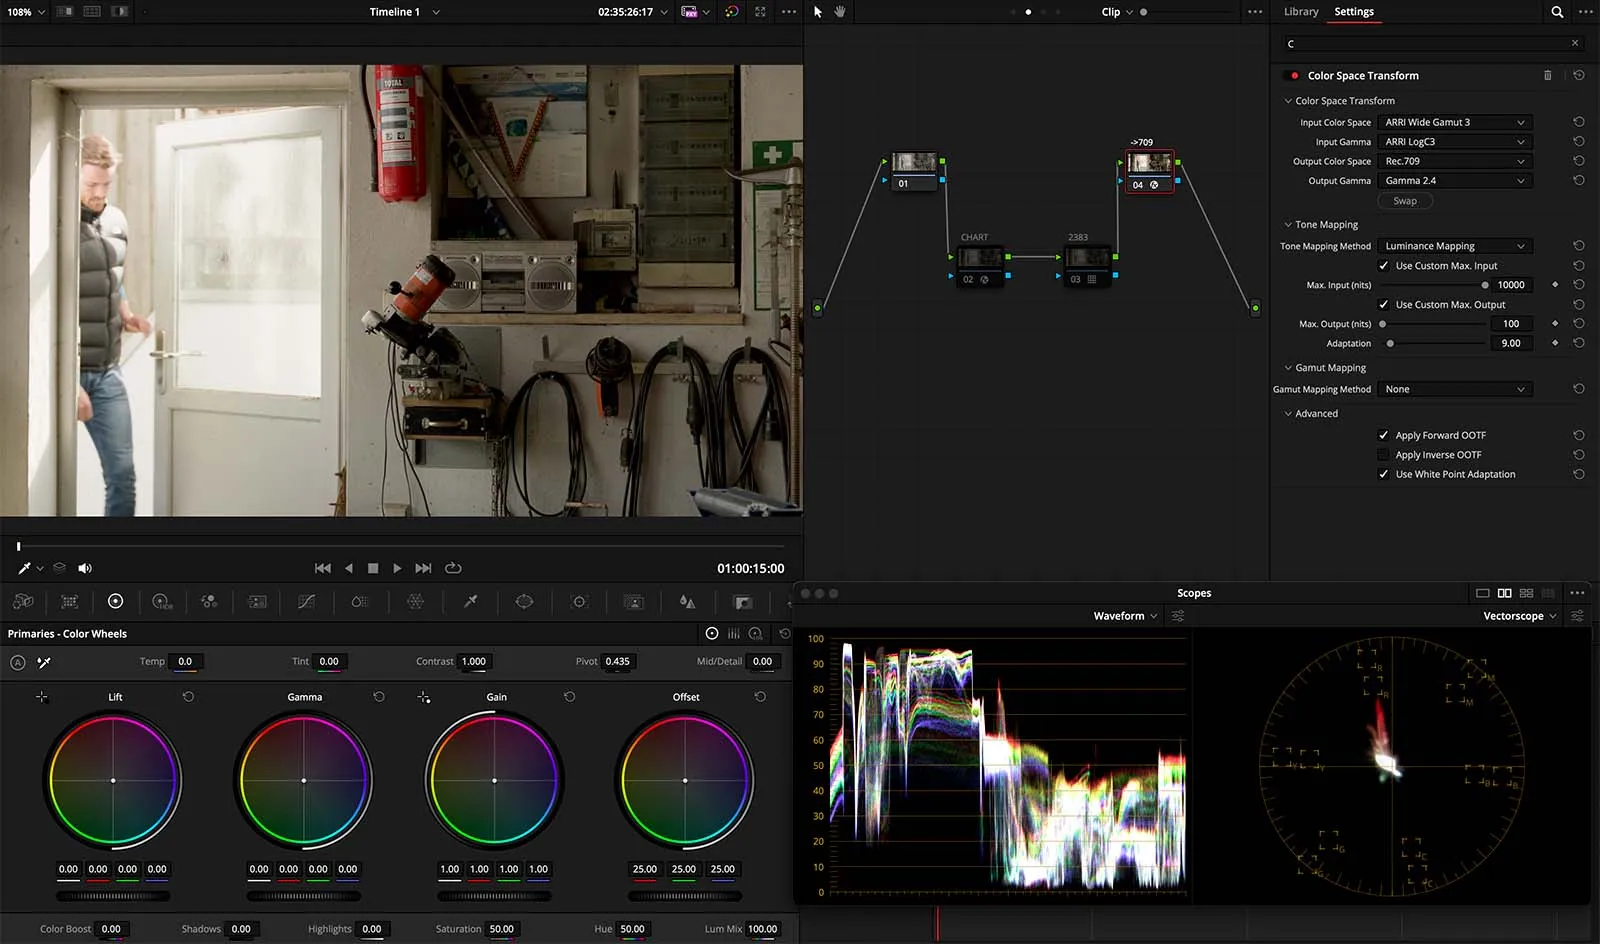Open the Waveform scope type menu
Screen dimensions: 1600x944
point(1125,616)
